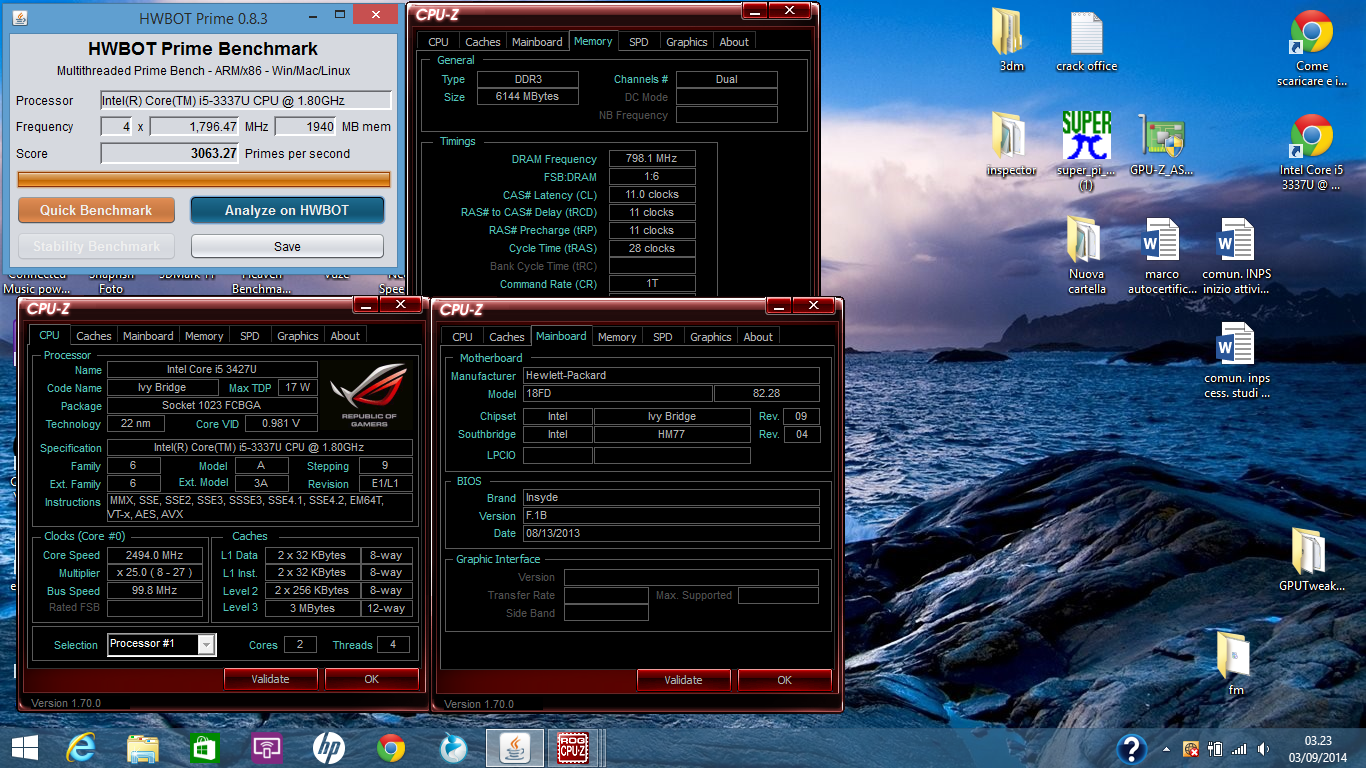Open the Windows Start button
Image resolution: width=1366 pixels, height=768 pixels.
tap(25, 748)
